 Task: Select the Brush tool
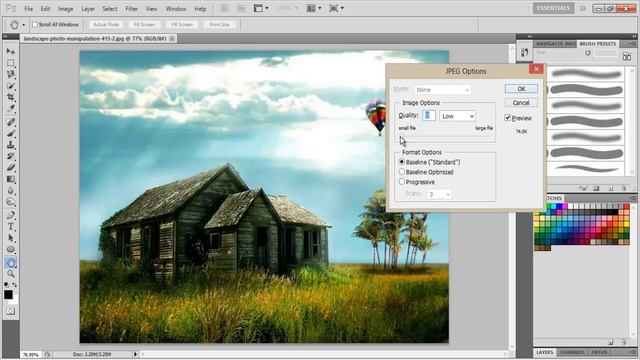[x=11, y=133]
